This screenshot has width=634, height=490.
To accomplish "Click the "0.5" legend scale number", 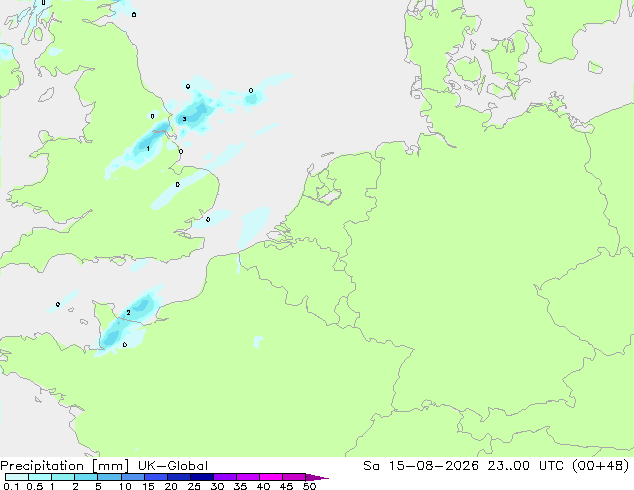I will pos(35,486).
